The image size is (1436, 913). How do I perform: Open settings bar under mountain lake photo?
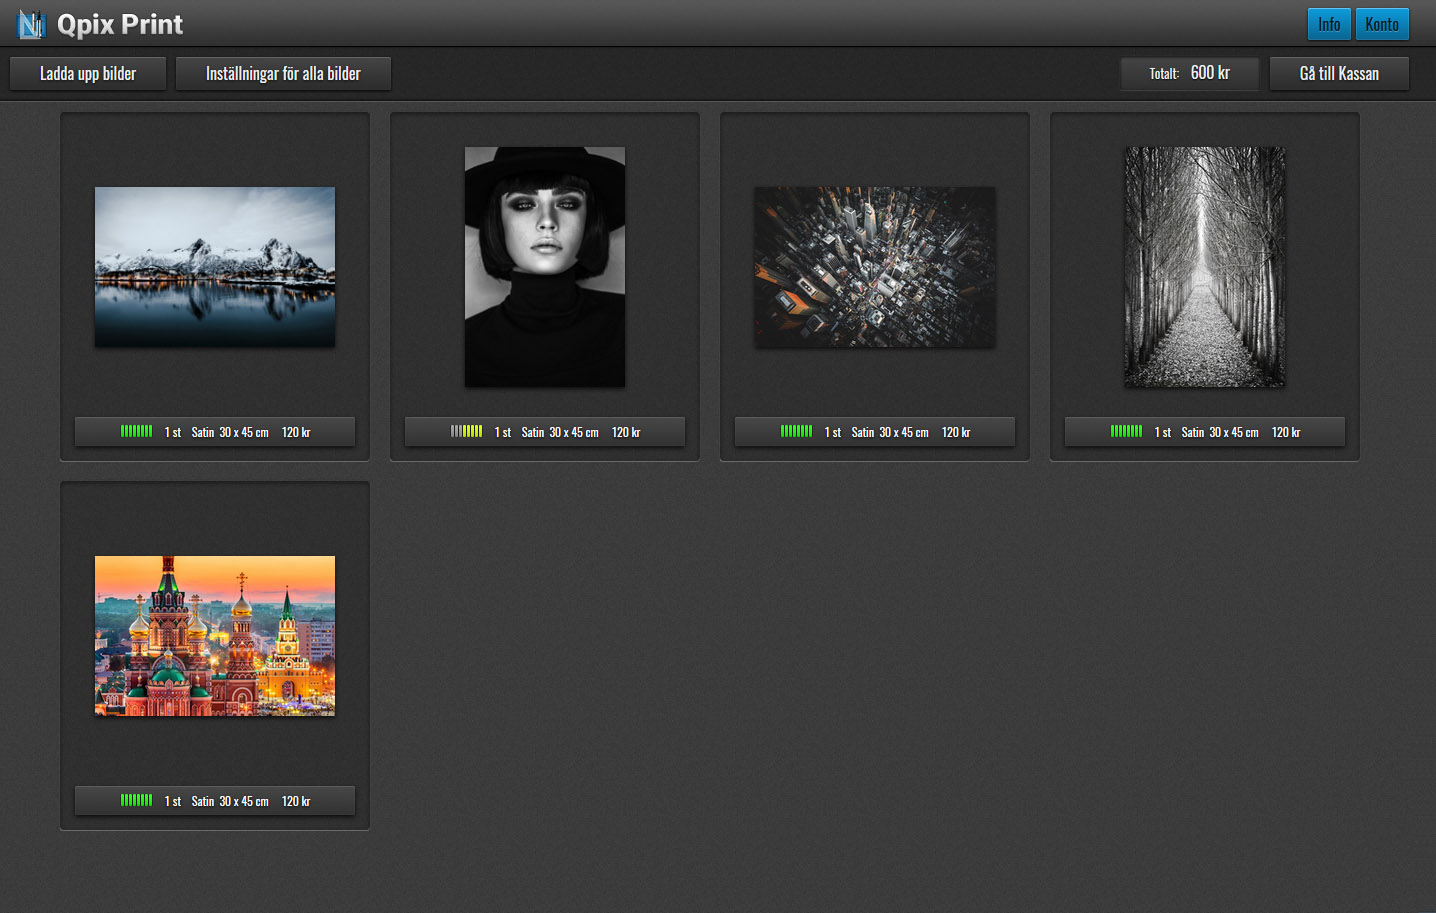(x=215, y=432)
